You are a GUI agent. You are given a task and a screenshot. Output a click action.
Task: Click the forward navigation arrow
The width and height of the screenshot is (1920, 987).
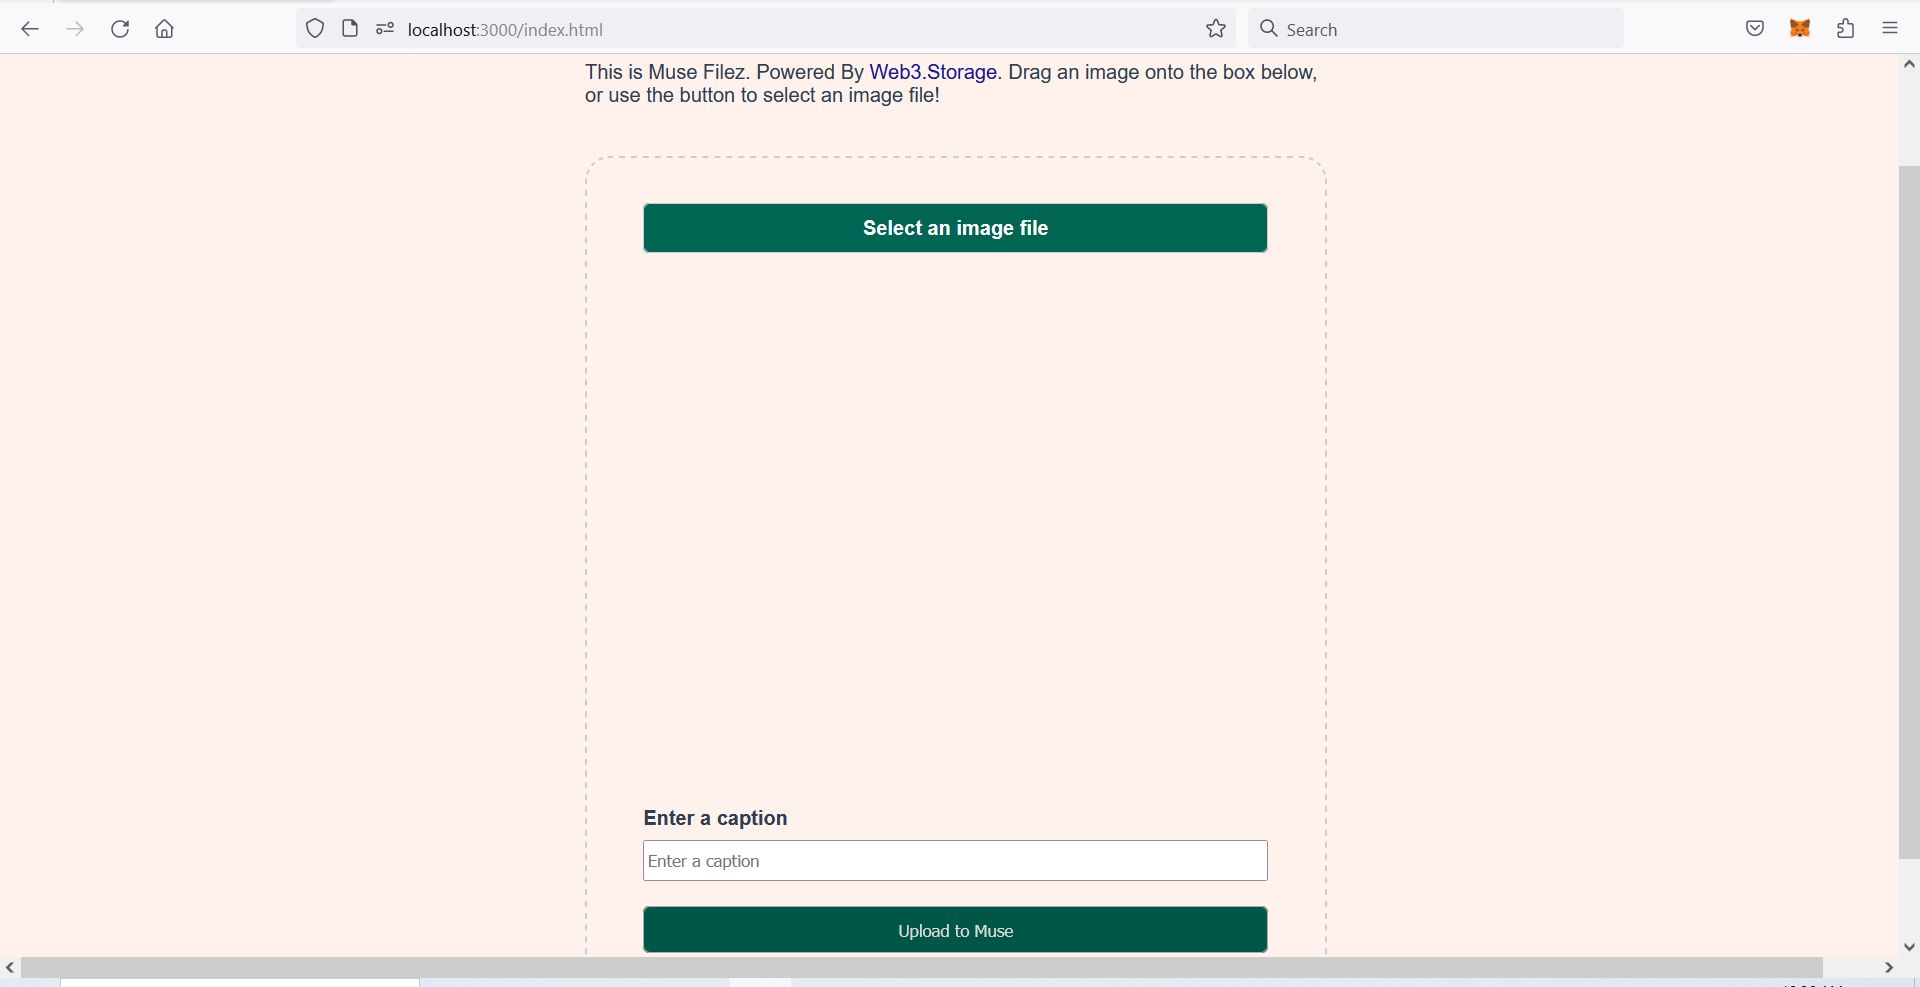point(75,29)
